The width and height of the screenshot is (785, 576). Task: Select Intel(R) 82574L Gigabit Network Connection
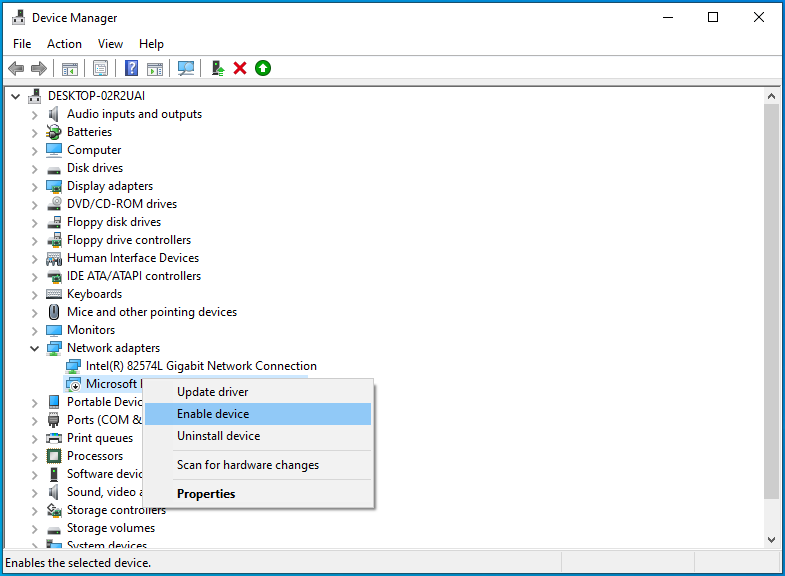201,366
